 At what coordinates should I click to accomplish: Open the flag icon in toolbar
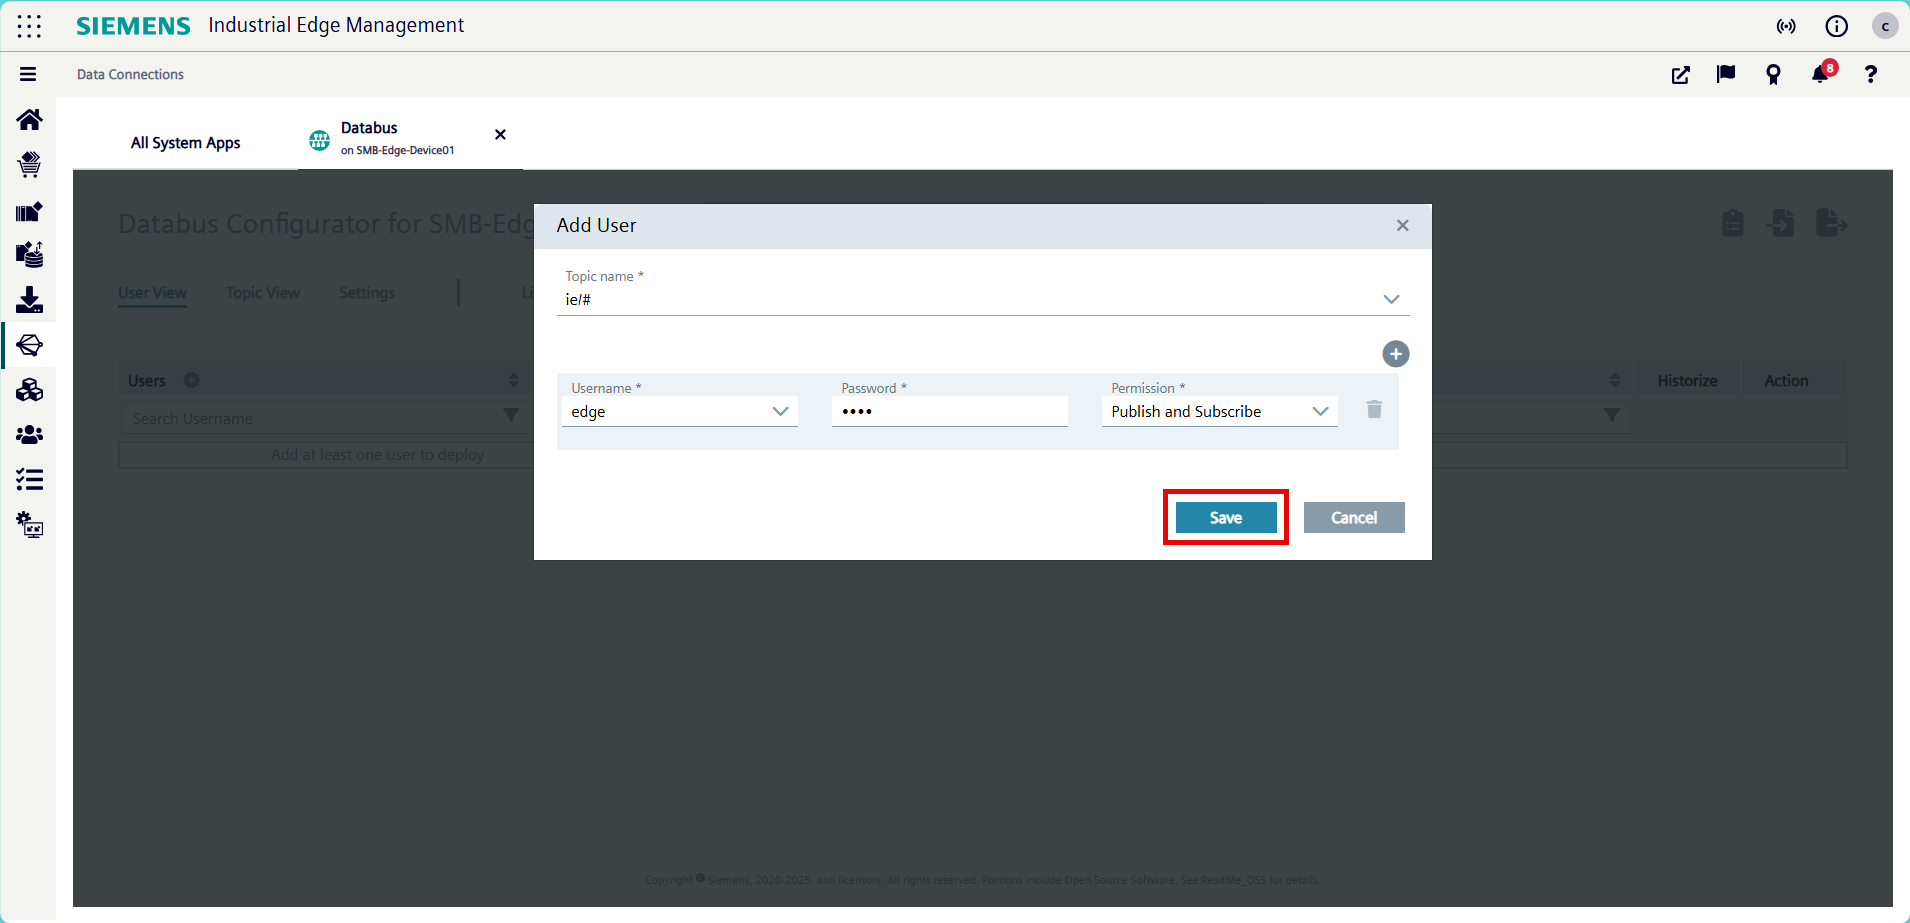tap(1725, 75)
